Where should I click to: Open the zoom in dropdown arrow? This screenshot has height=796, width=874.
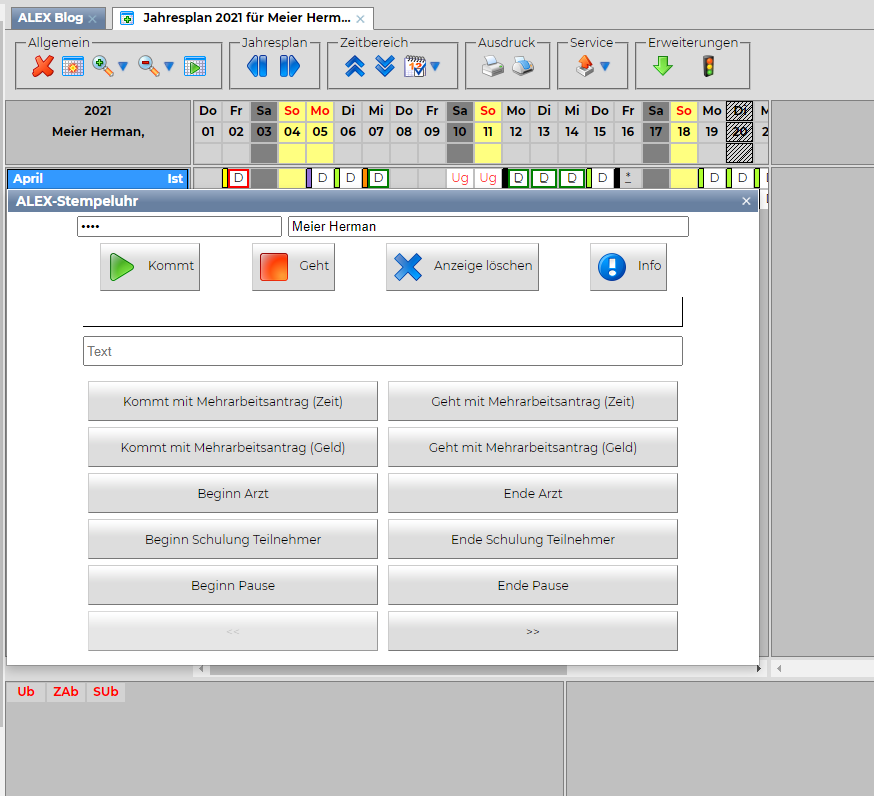(x=123, y=67)
